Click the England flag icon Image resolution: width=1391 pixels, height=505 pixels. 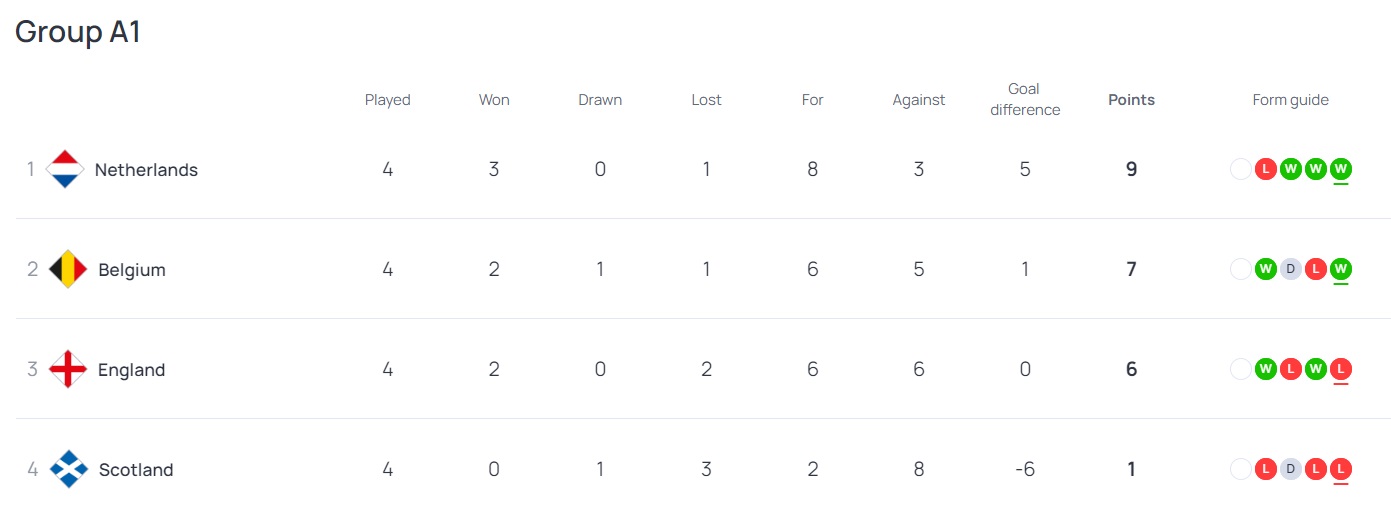[68, 369]
